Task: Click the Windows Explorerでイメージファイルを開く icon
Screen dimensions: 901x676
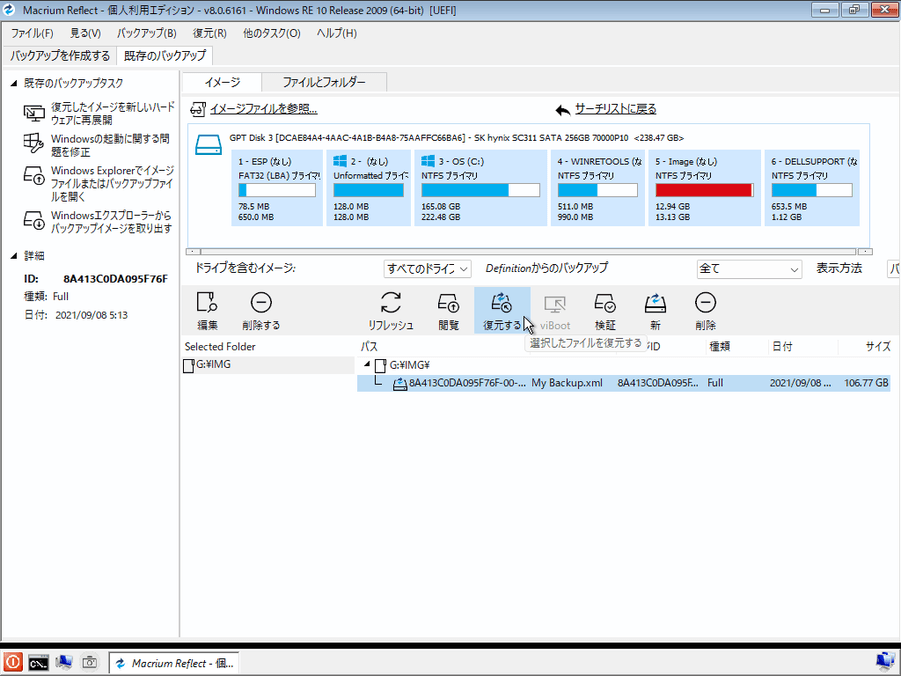Action: point(34,176)
